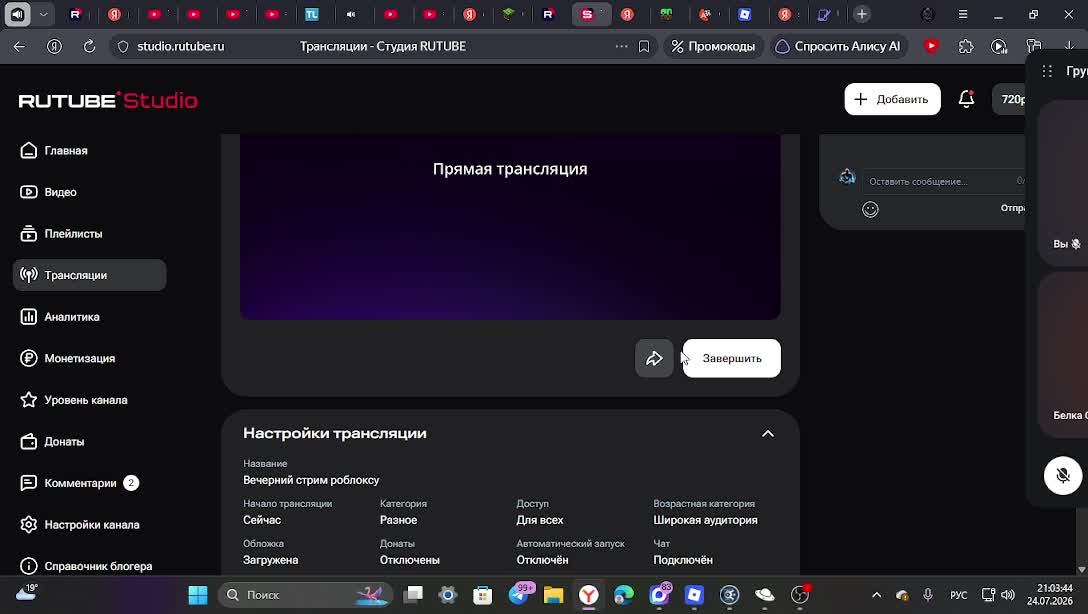
Task: Open Microsoft Edge from taskbar
Action: click(624, 595)
